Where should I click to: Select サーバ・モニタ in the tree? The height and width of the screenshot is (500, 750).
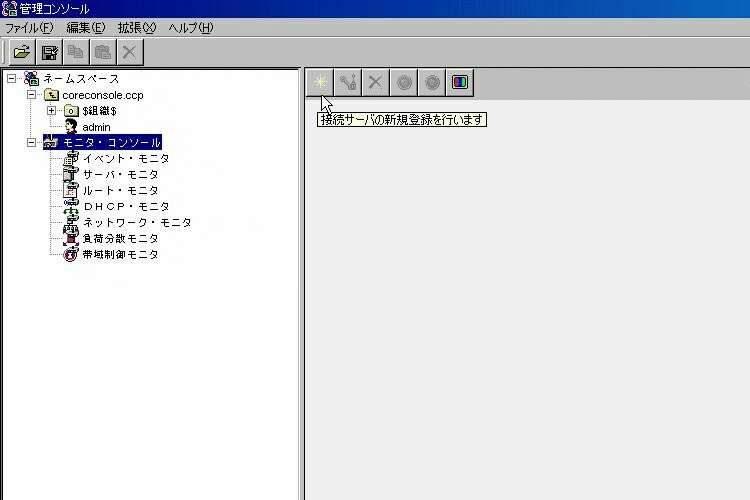(x=121, y=175)
